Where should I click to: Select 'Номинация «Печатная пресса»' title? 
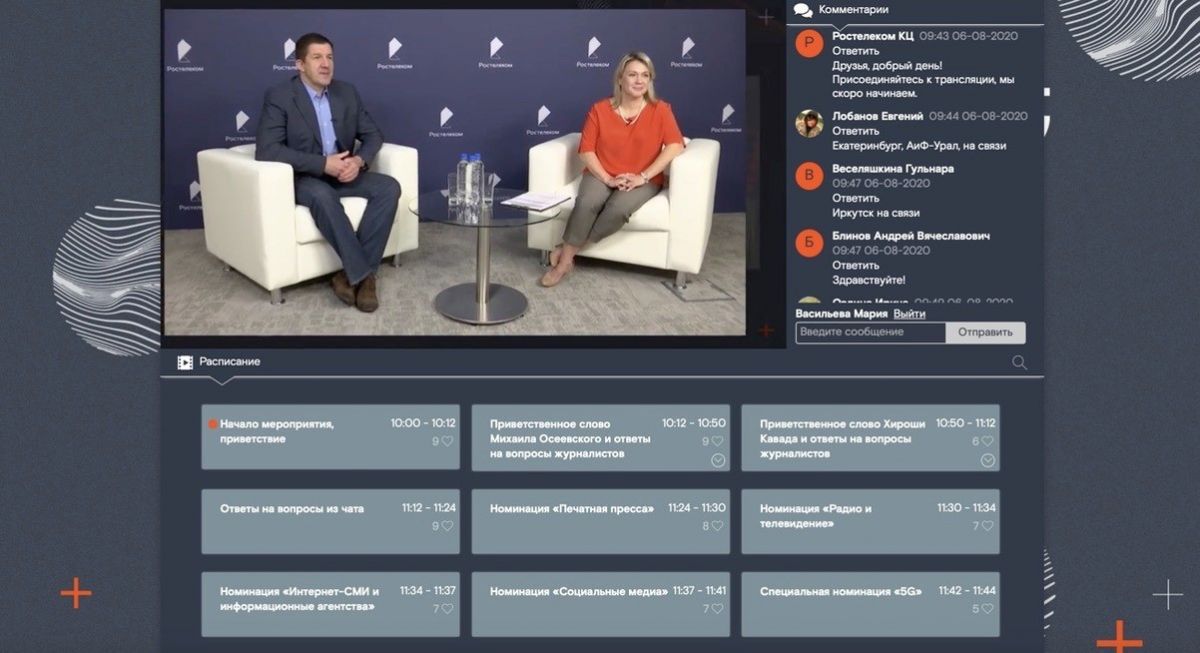[572, 509]
